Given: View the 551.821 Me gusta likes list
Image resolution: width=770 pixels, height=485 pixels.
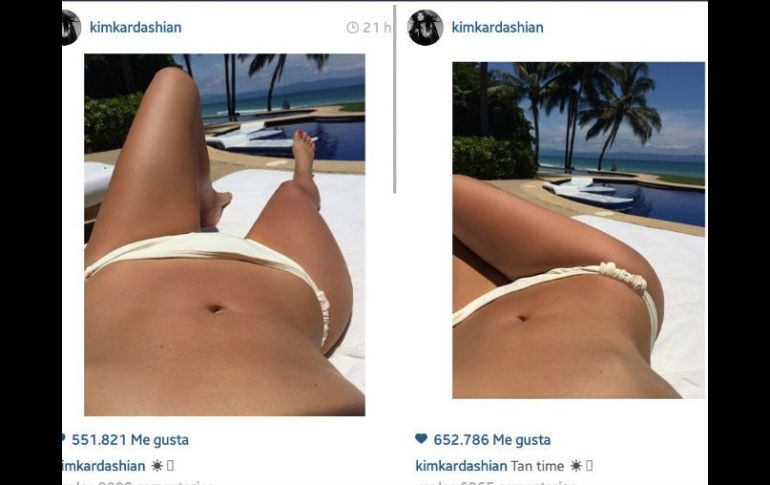Looking at the screenshot, I should 130,440.
